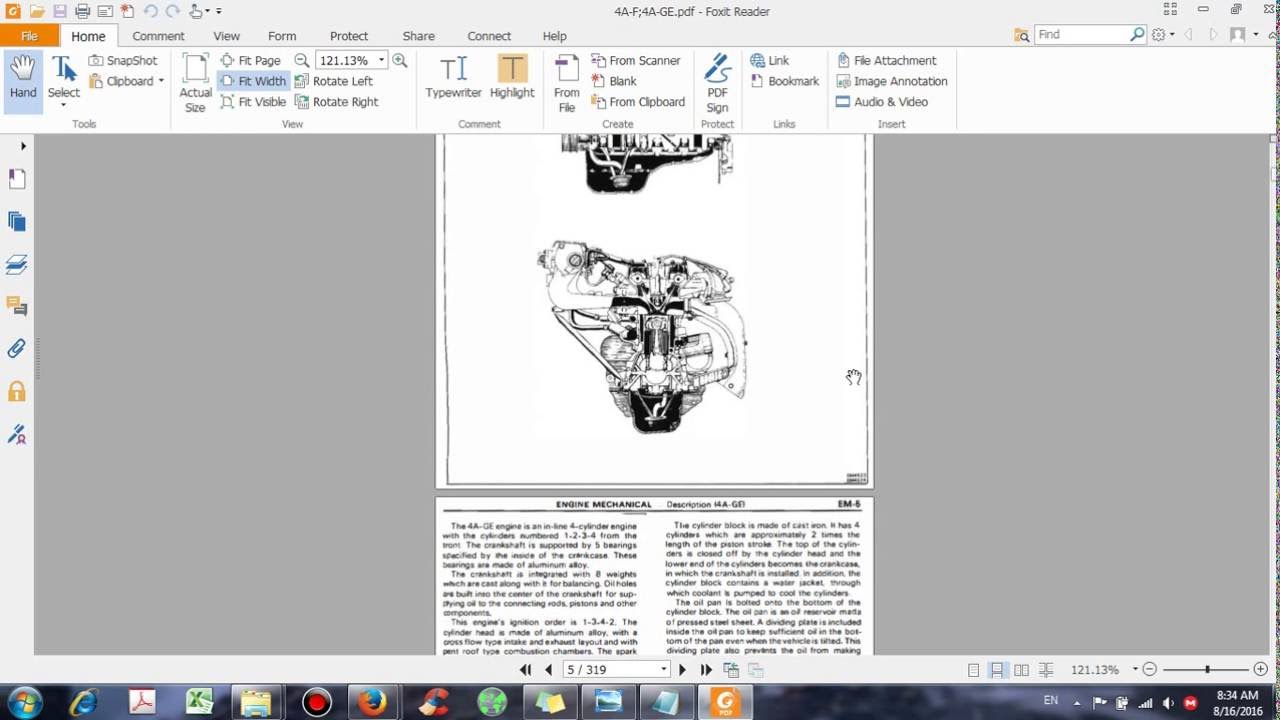Viewport: 1280px width, 720px height.
Task: Open the Digital Signatures panel
Action: pyautogui.click(x=16, y=434)
